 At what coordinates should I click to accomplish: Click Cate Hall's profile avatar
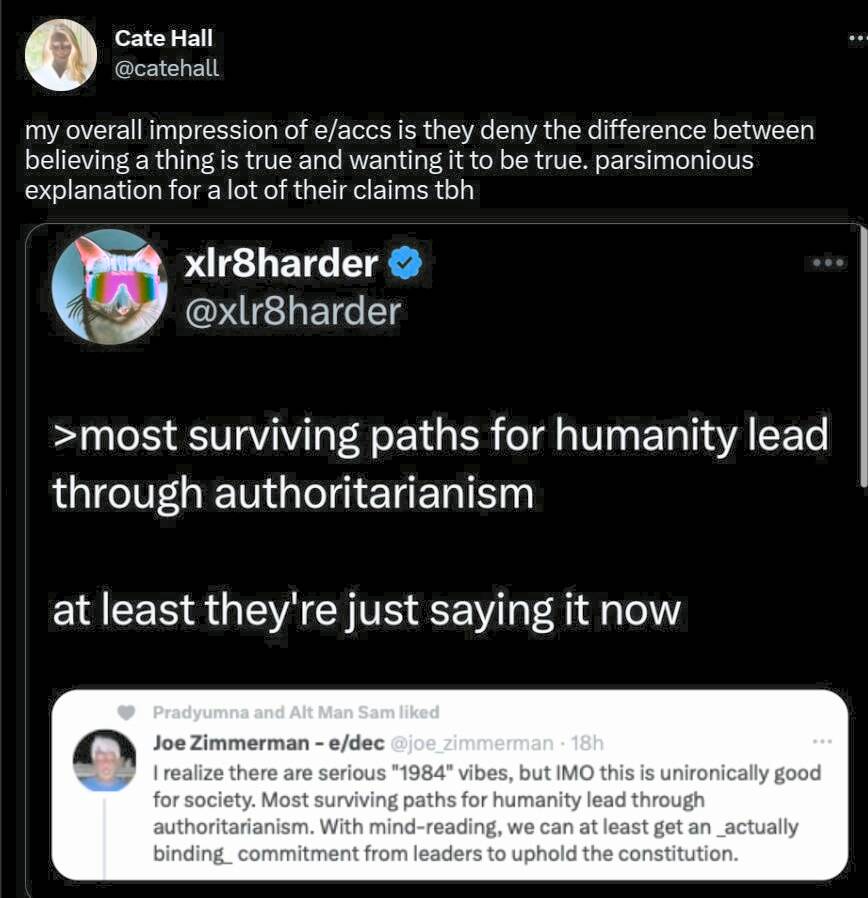click(x=60, y=54)
